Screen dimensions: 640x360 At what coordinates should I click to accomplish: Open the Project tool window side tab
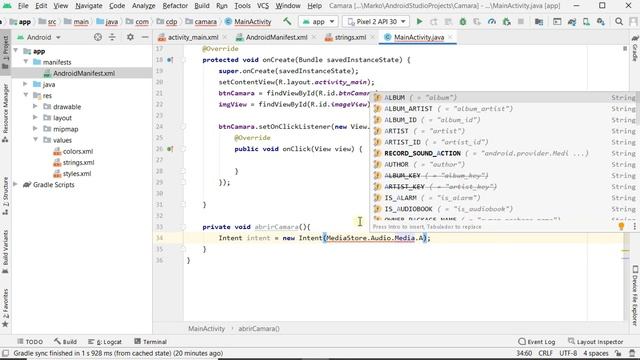click(x=5, y=52)
